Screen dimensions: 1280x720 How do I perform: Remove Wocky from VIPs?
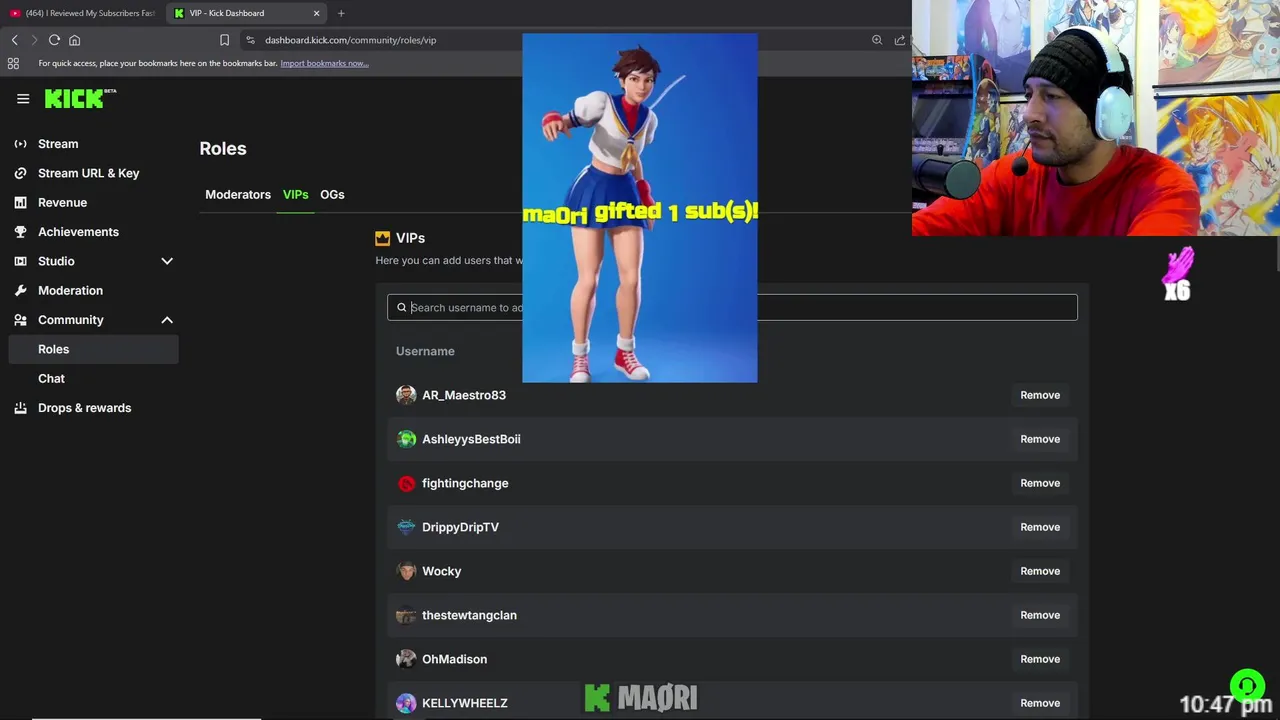(x=1040, y=571)
